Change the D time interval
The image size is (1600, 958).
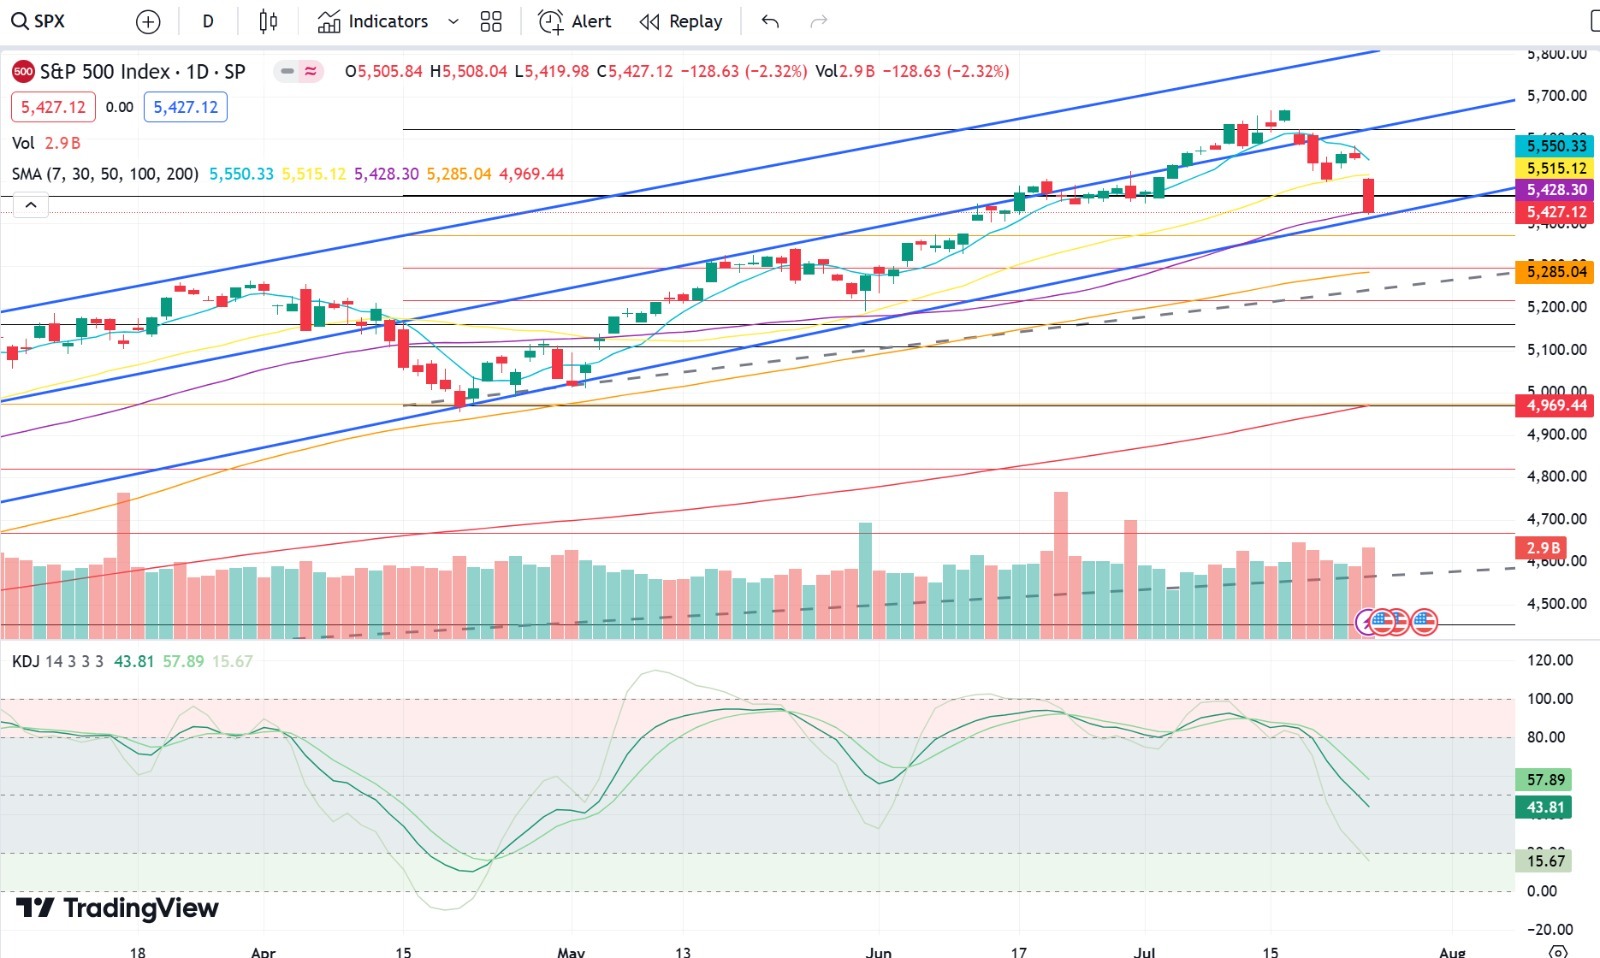point(208,21)
